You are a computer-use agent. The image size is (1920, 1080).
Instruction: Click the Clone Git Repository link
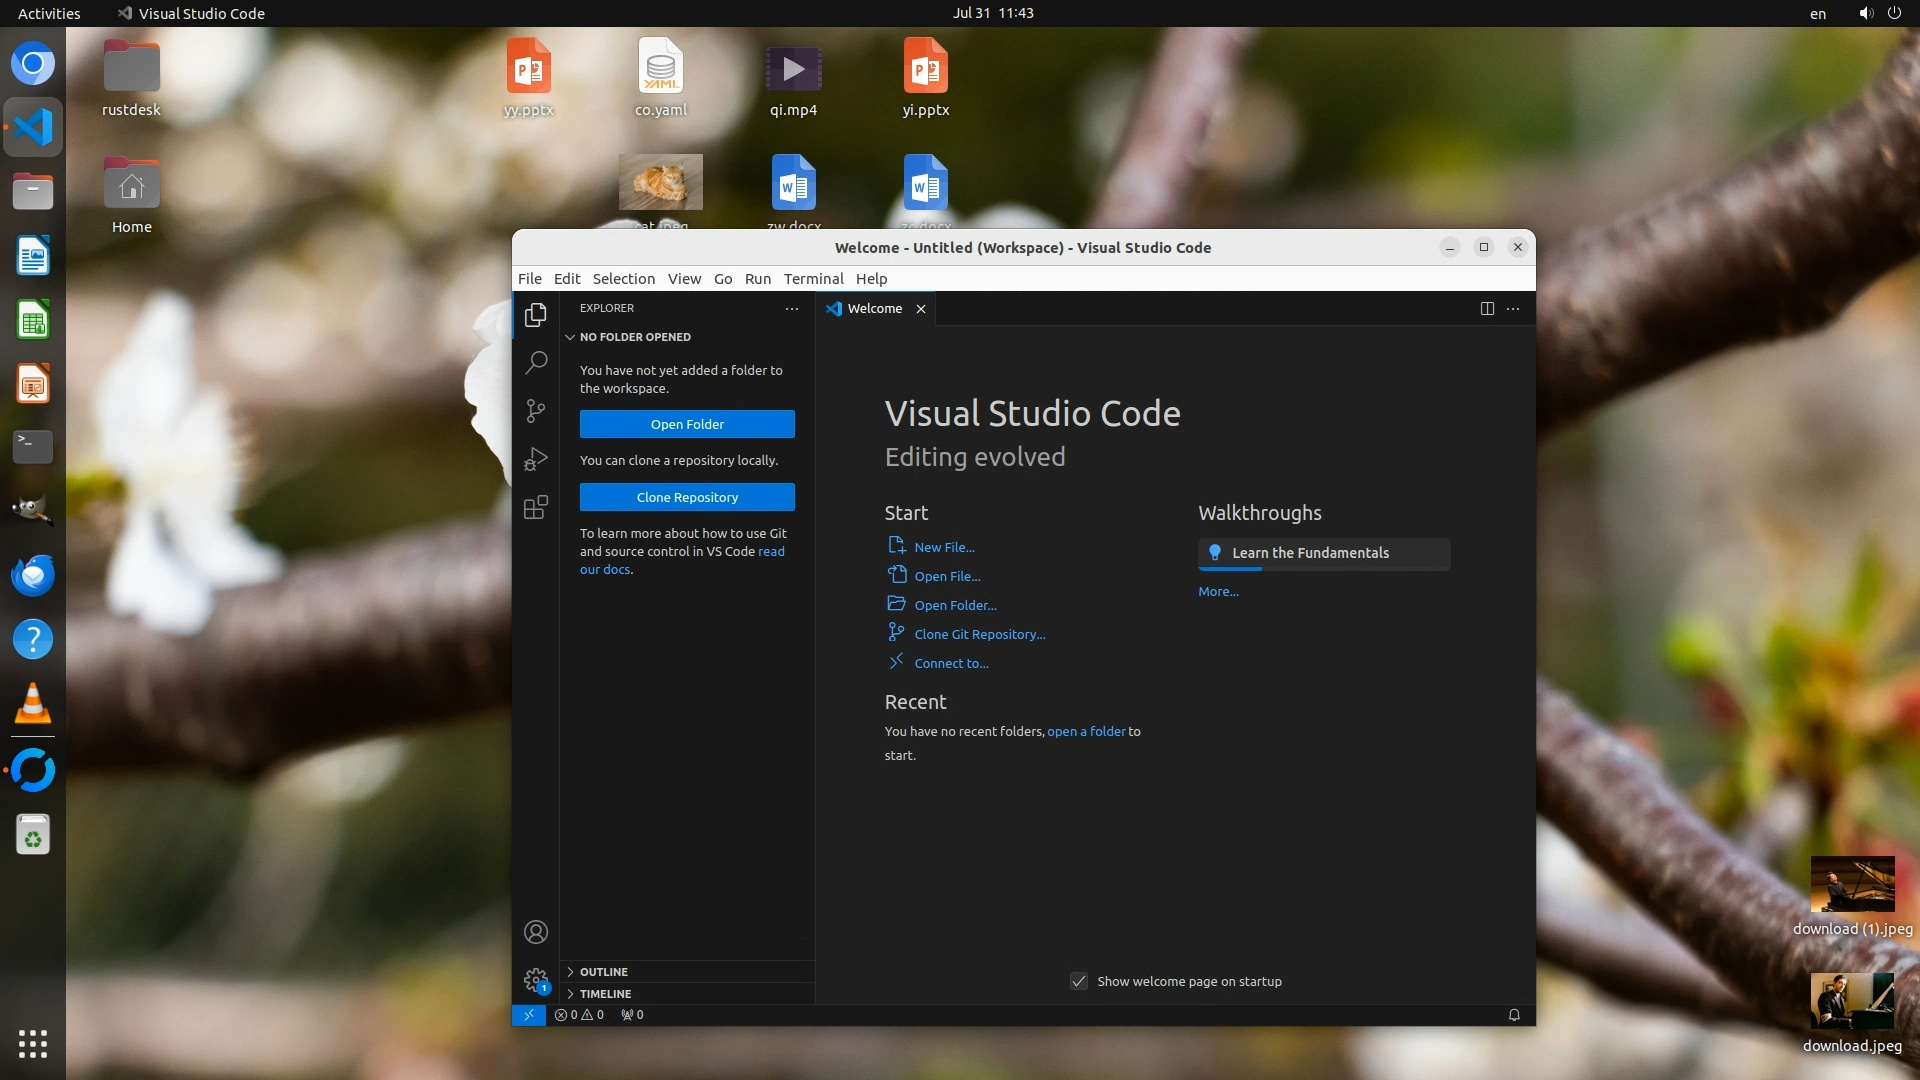pyautogui.click(x=979, y=634)
